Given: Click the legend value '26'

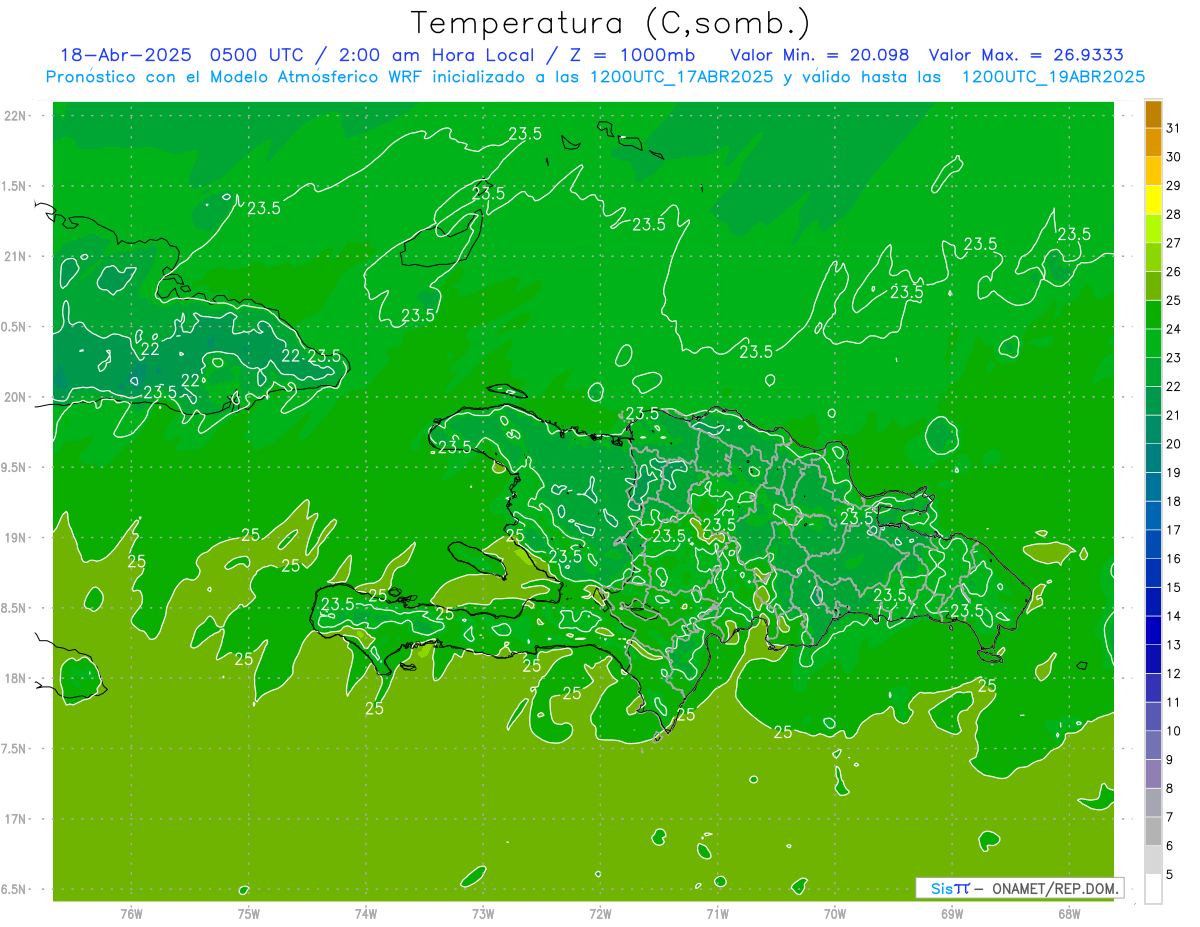Looking at the screenshot, I should 1174,272.
